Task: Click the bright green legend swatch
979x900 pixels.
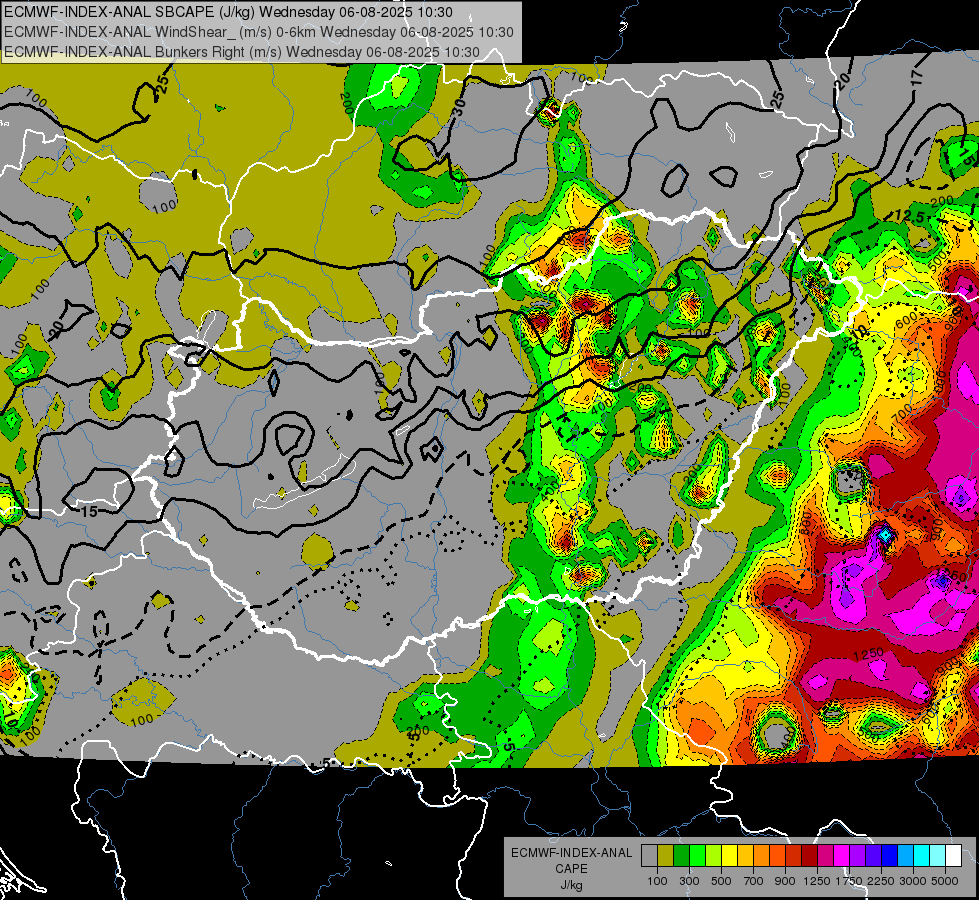Action: coord(697,856)
